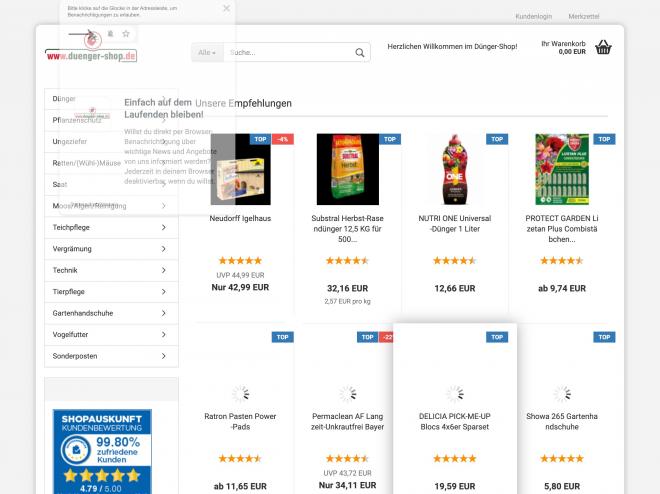This screenshot has width=660, height=494.
Task: Click the Permaclean star rating
Action: pos(348,458)
